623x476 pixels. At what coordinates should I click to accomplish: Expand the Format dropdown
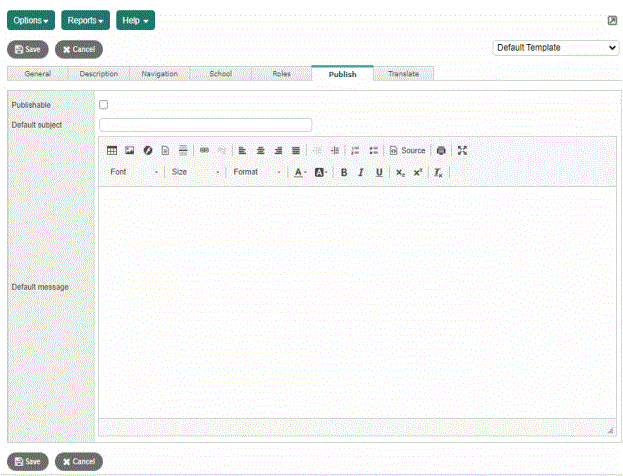pyautogui.click(x=258, y=173)
